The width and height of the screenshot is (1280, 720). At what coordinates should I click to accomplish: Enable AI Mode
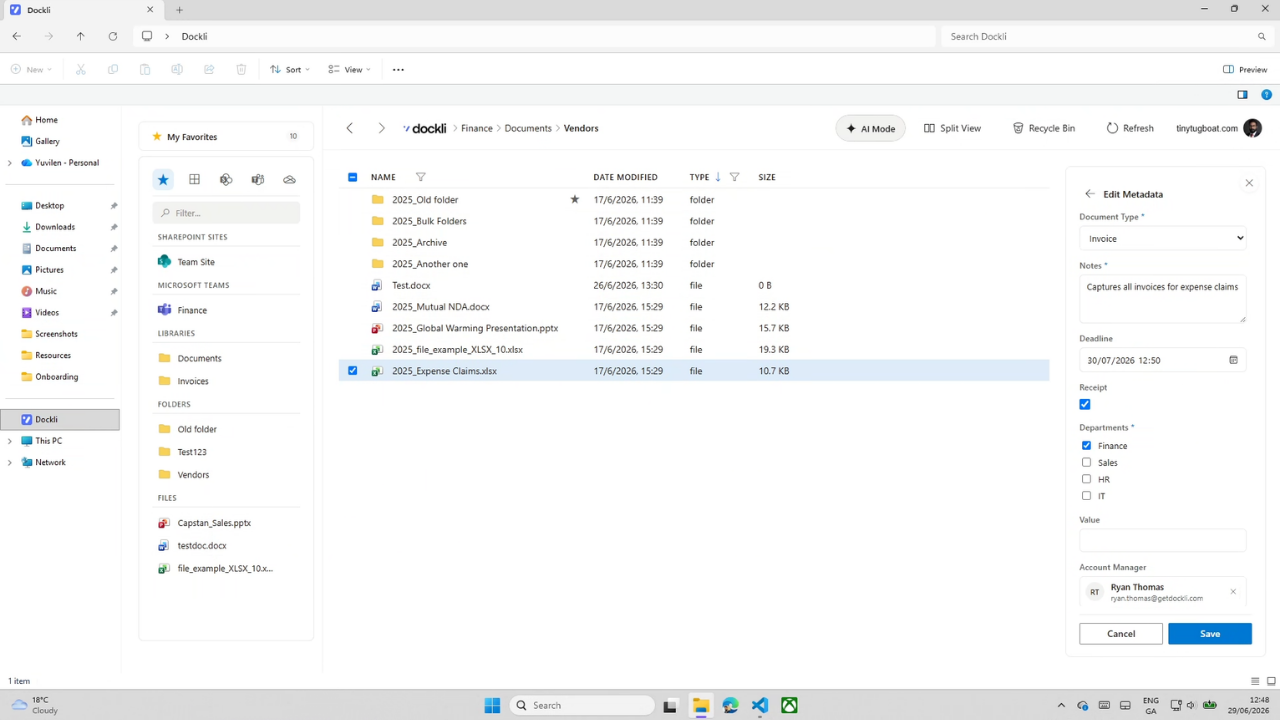tap(871, 128)
